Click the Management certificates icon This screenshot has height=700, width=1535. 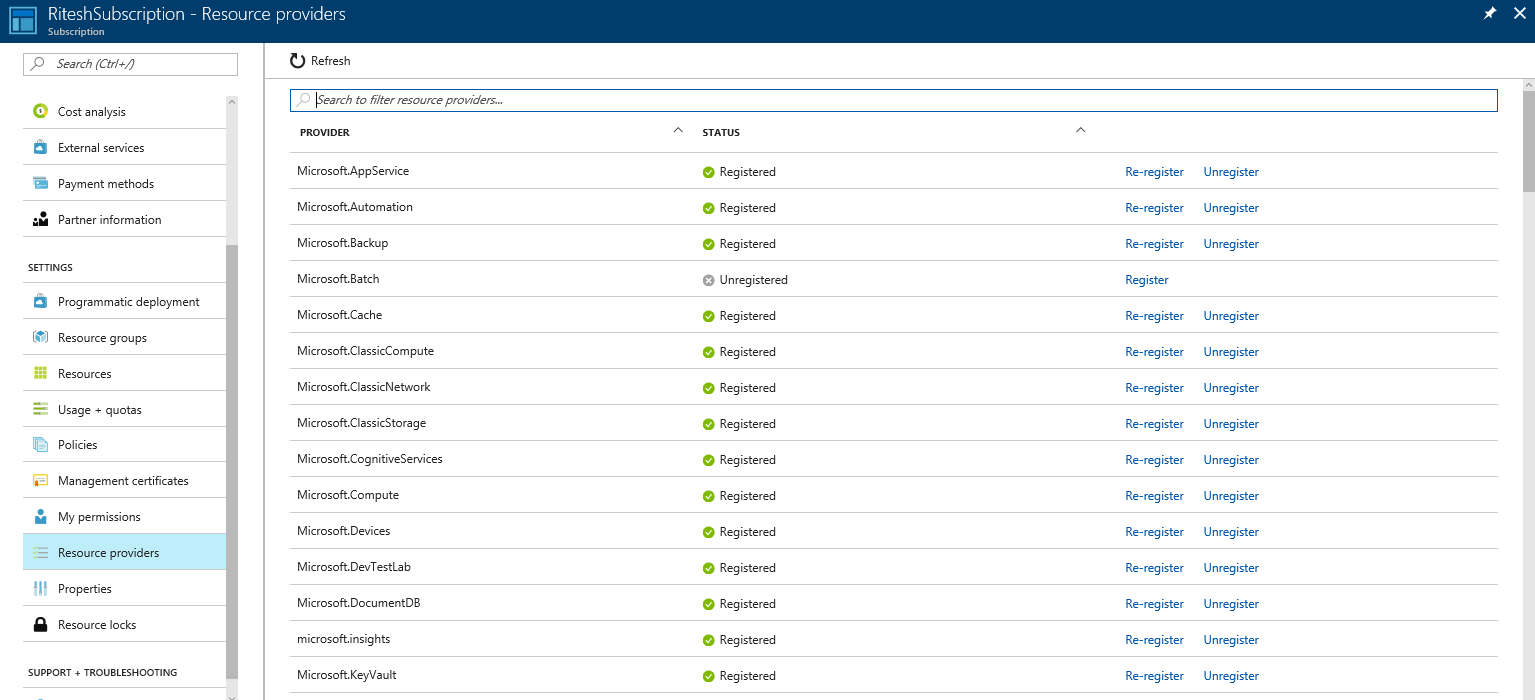click(x=40, y=481)
